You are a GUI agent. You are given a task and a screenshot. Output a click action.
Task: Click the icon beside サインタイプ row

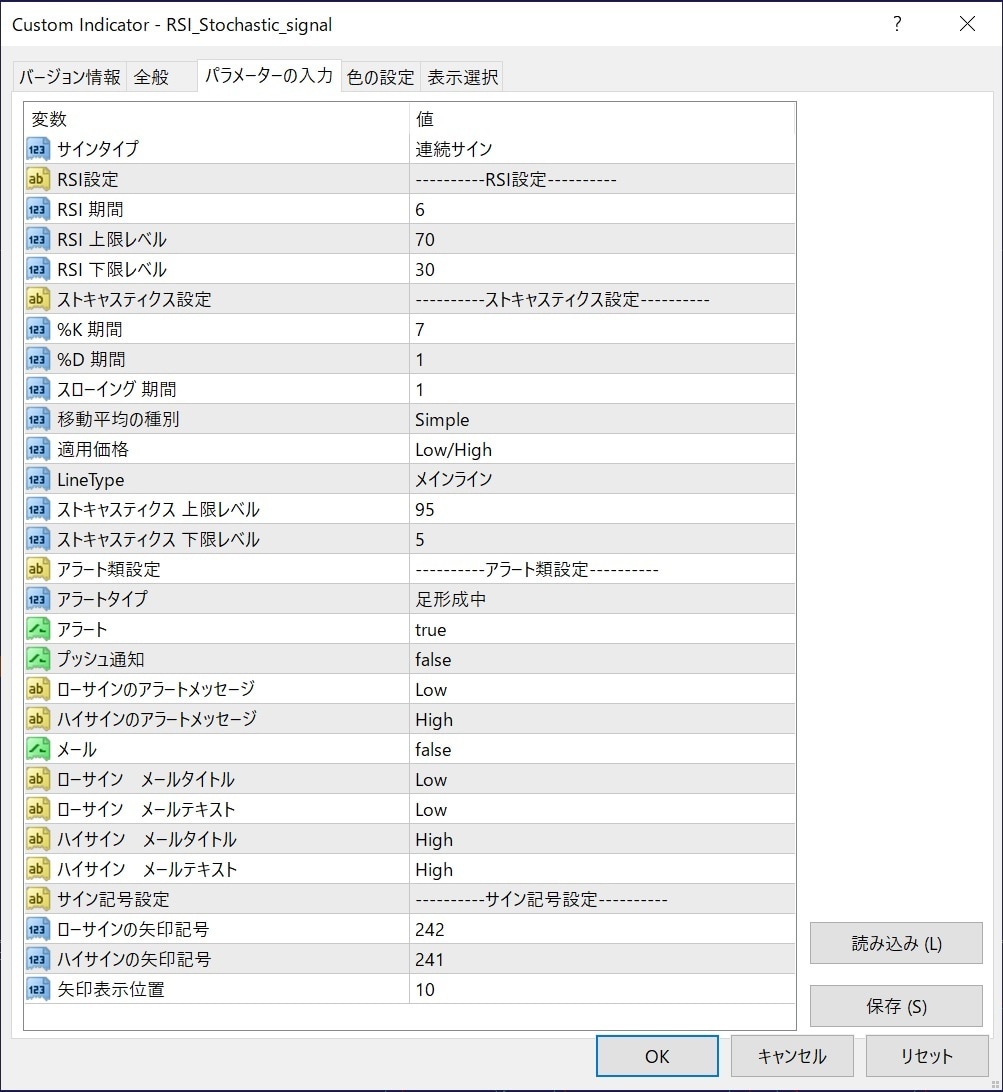click(38, 149)
